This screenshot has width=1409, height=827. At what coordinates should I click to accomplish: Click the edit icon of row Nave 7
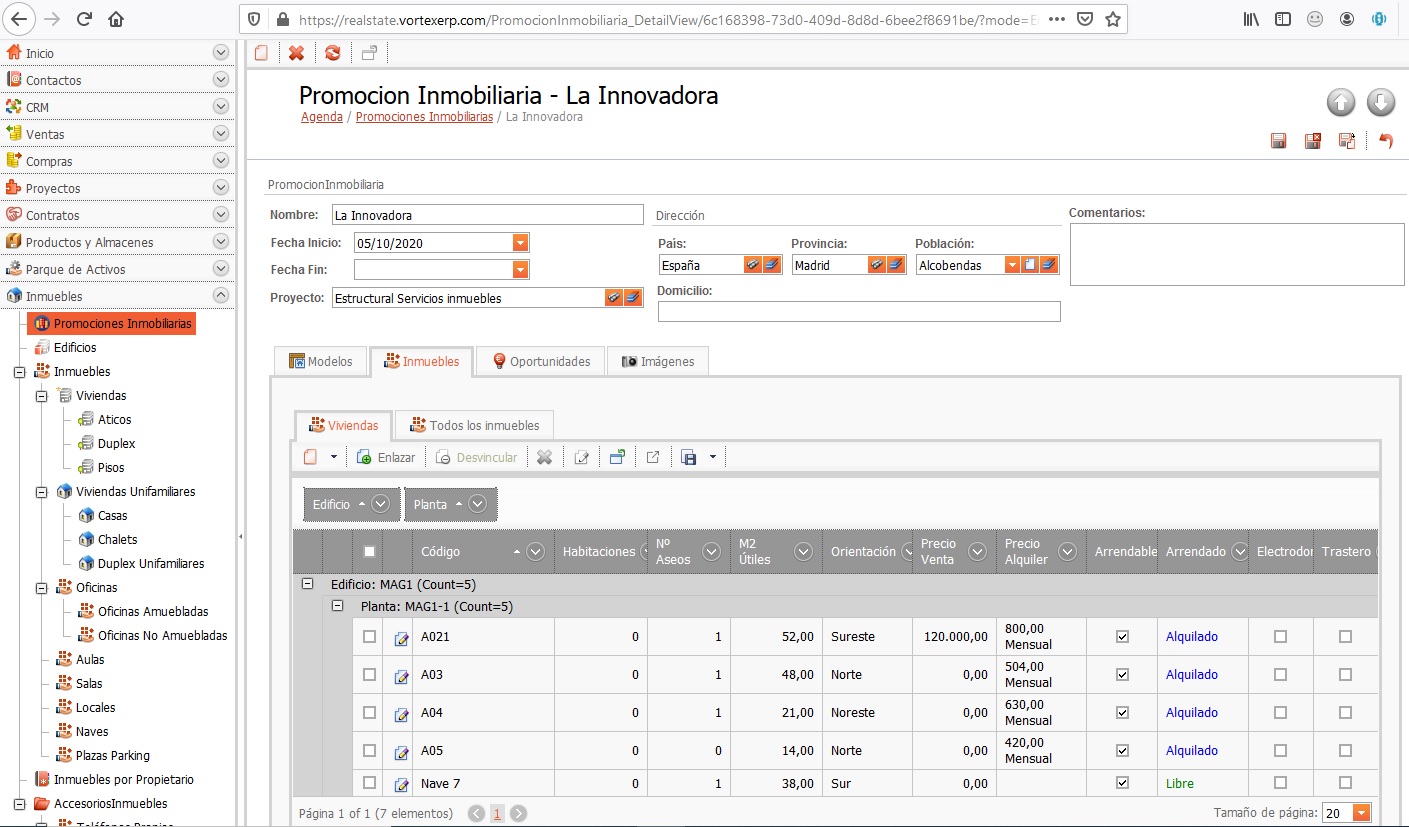pyautogui.click(x=401, y=785)
